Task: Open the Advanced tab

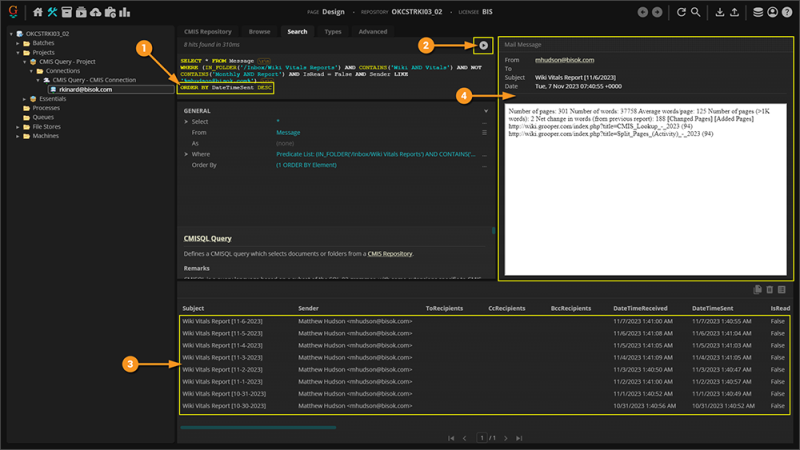Action: (372, 32)
